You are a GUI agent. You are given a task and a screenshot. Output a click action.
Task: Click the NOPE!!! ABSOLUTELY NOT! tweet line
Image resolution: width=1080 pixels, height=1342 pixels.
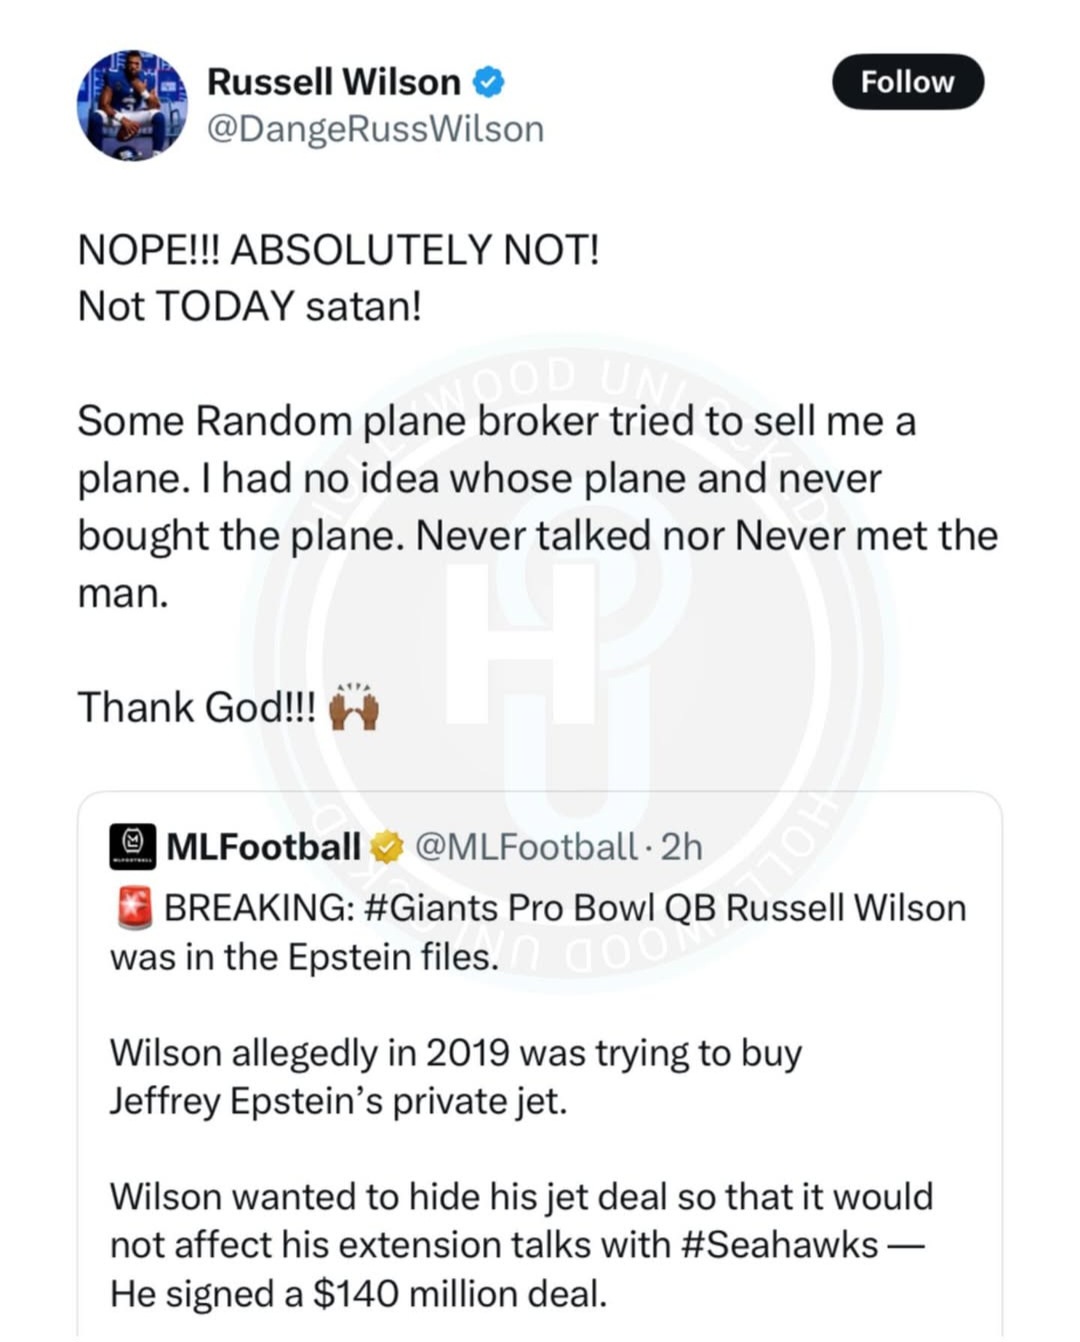(x=338, y=249)
